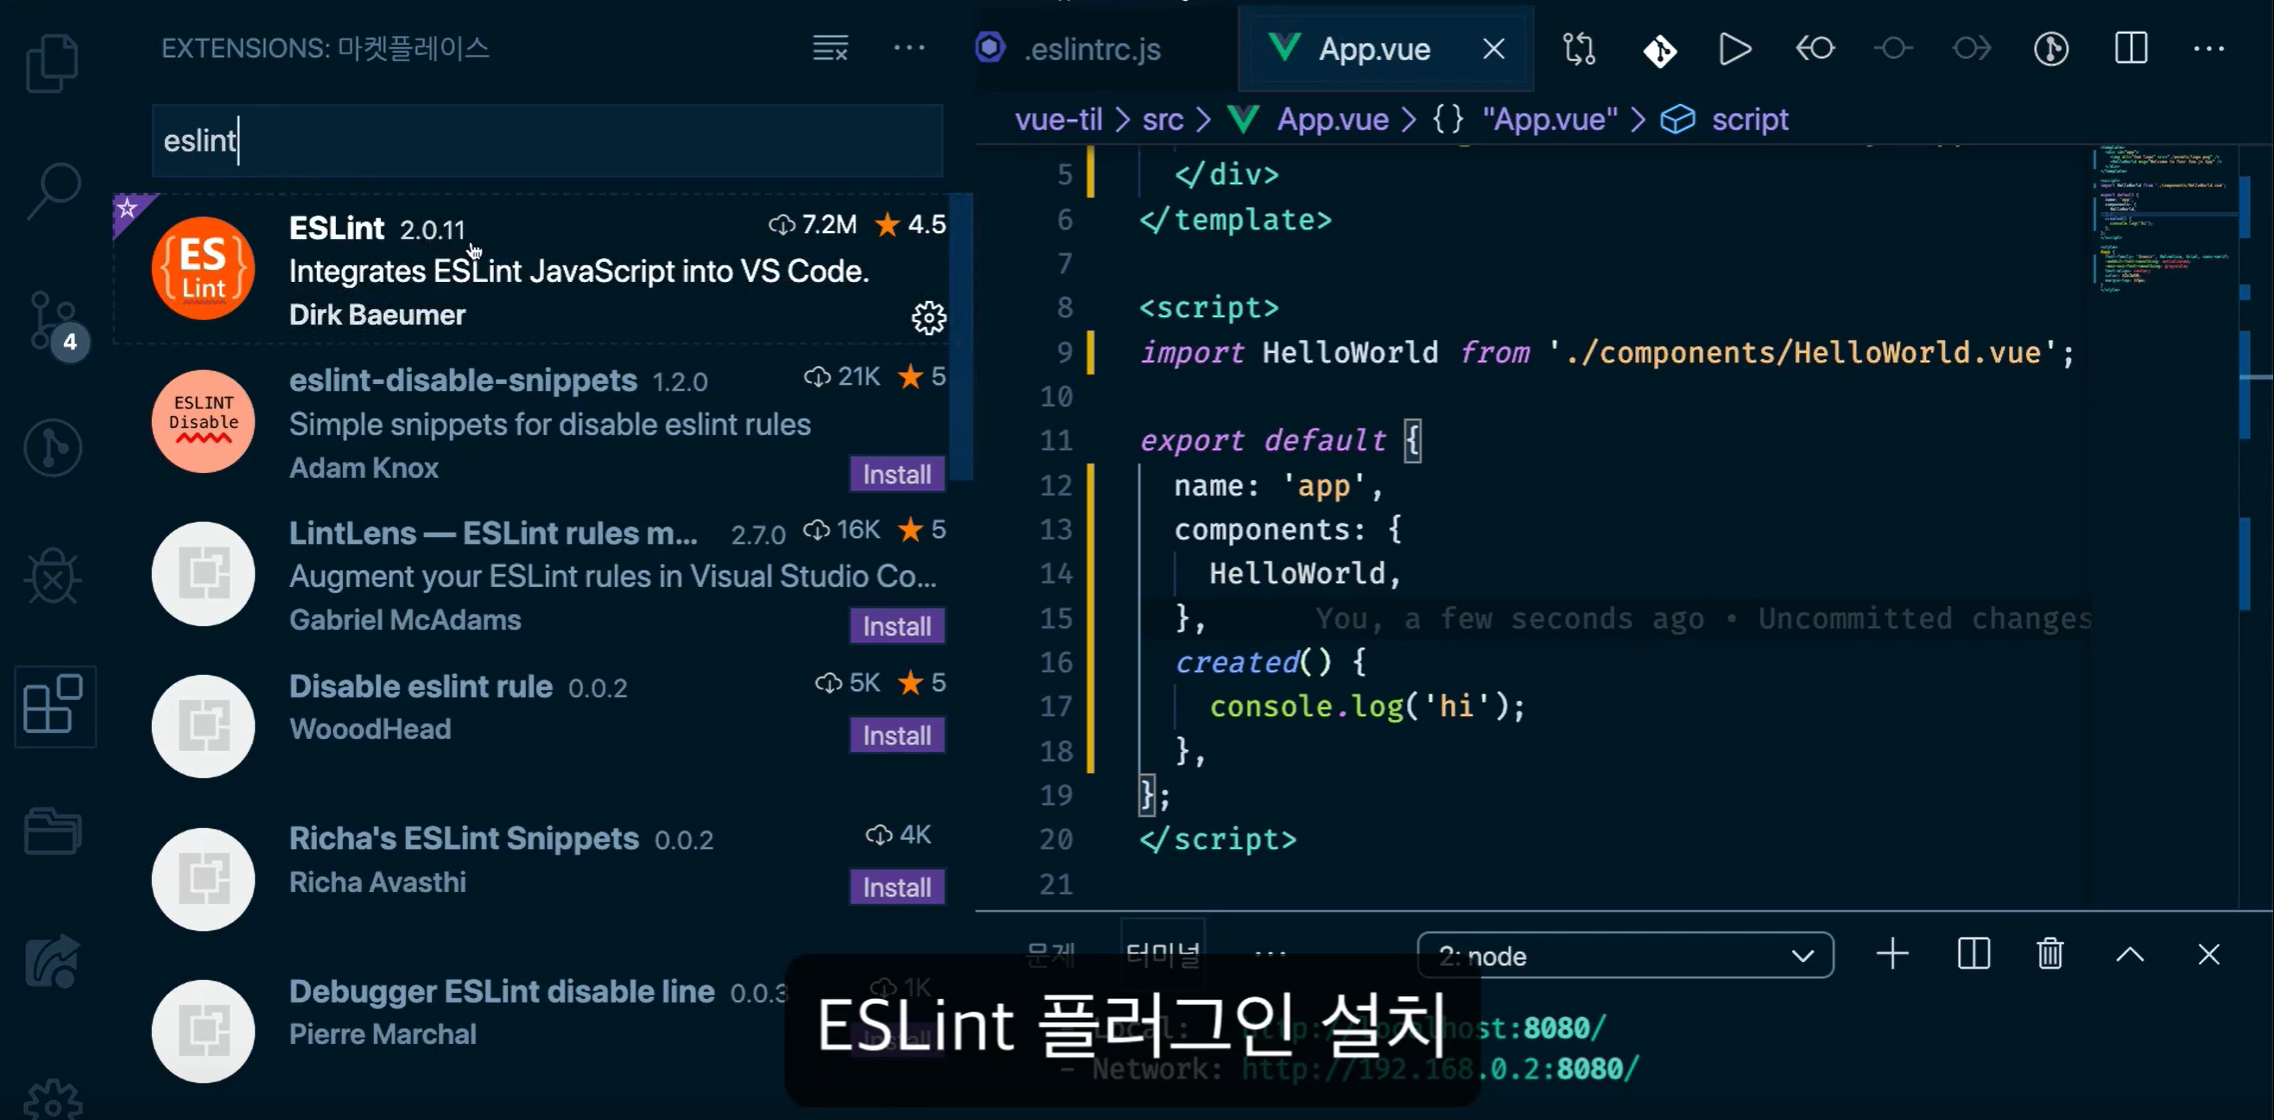The height and width of the screenshot is (1120, 2274).
Task: Split the editor to the right
Action: (2131, 48)
